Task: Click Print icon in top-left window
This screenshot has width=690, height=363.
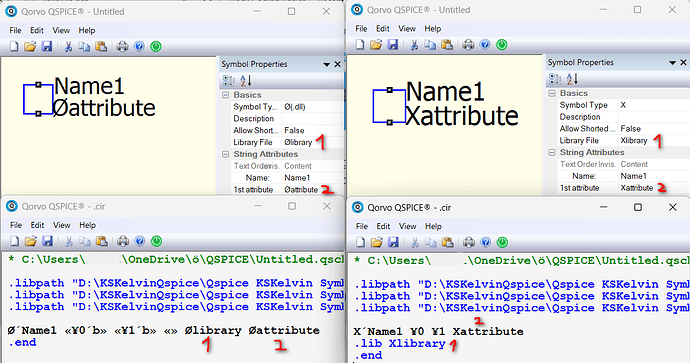Action: 122,46
